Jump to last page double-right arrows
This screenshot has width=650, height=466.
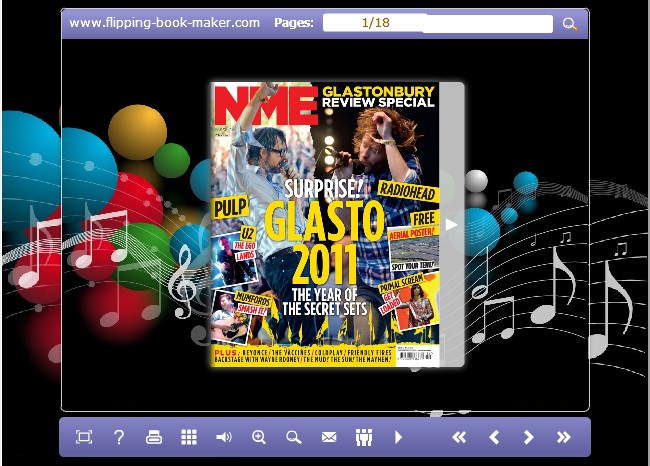pyautogui.click(x=564, y=437)
